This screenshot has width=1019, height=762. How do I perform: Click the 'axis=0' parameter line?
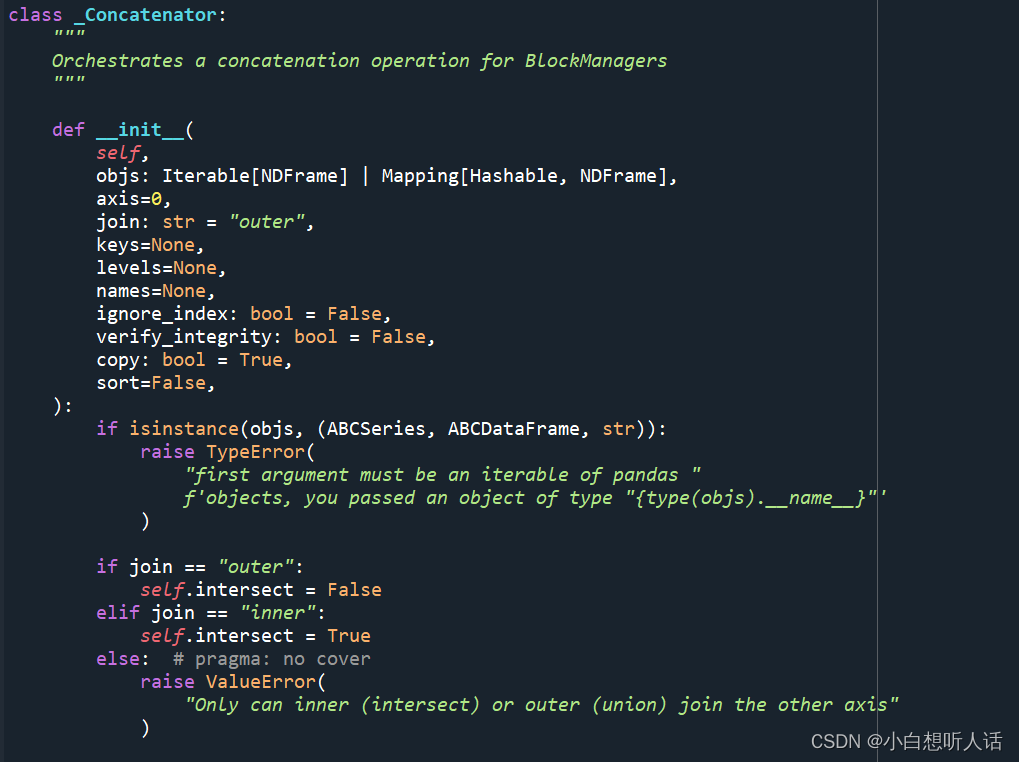[133, 199]
